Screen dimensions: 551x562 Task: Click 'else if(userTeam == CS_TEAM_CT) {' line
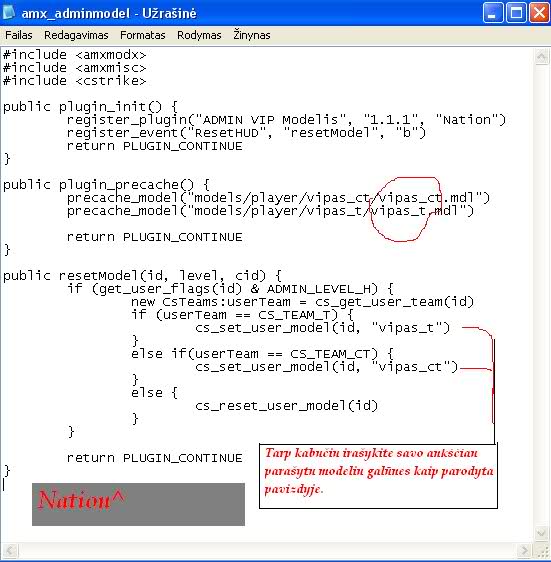click(x=262, y=354)
